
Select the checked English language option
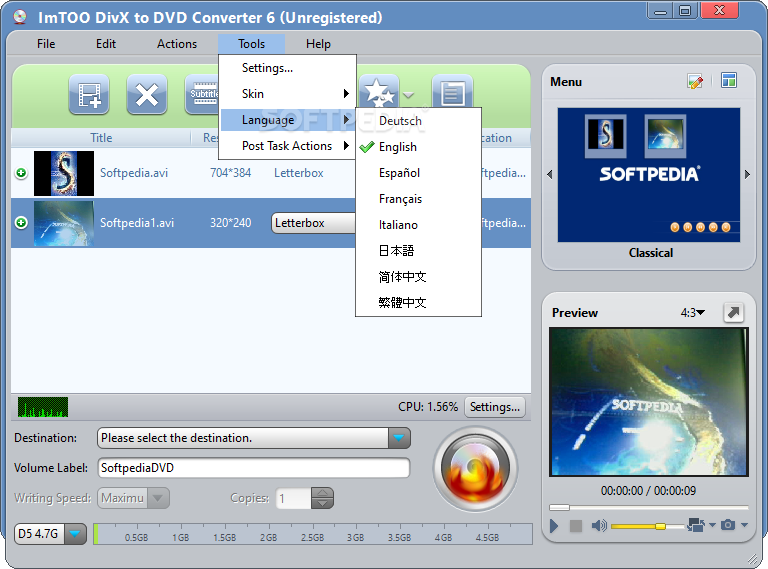point(418,147)
